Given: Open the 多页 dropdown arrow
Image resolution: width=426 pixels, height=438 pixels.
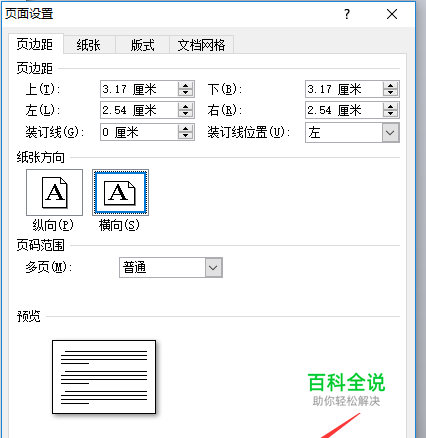Looking at the screenshot, I should 213,267.
